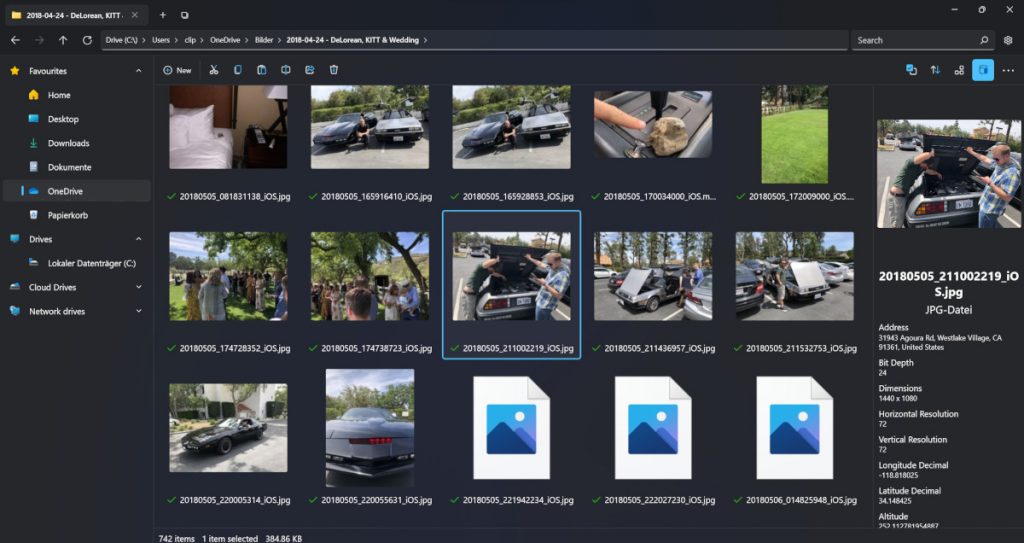Open the sort options arrows icon

[935, 70]
